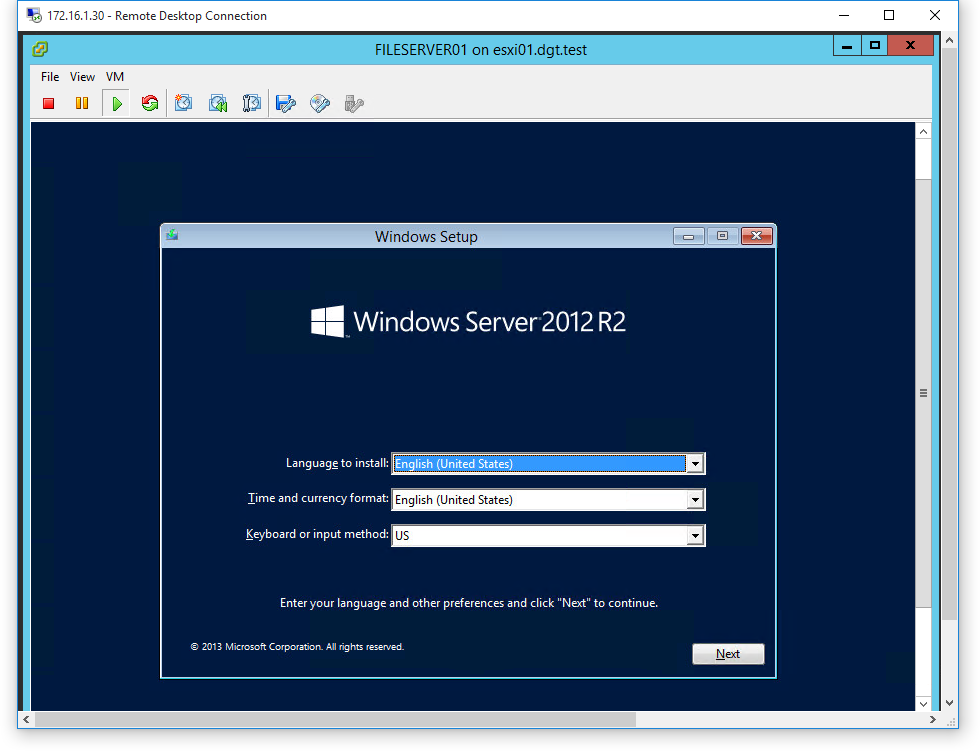Image resolution: width=980 pixels, height=751 pixels.
Task: Expand the Language to install dropdown
Action: pyautogui.click(x=695, y=464)
